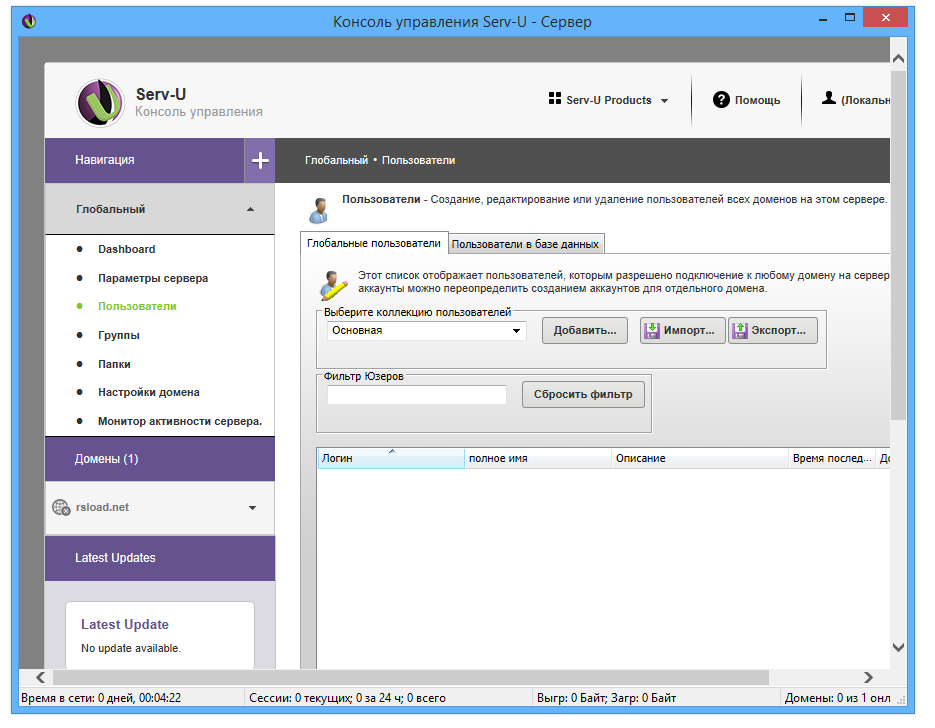Image resolution: width=935 pixels, height=728 pixels.
Task: Click the Выгр/Загр status bar entry
Action: pos(606,698)
